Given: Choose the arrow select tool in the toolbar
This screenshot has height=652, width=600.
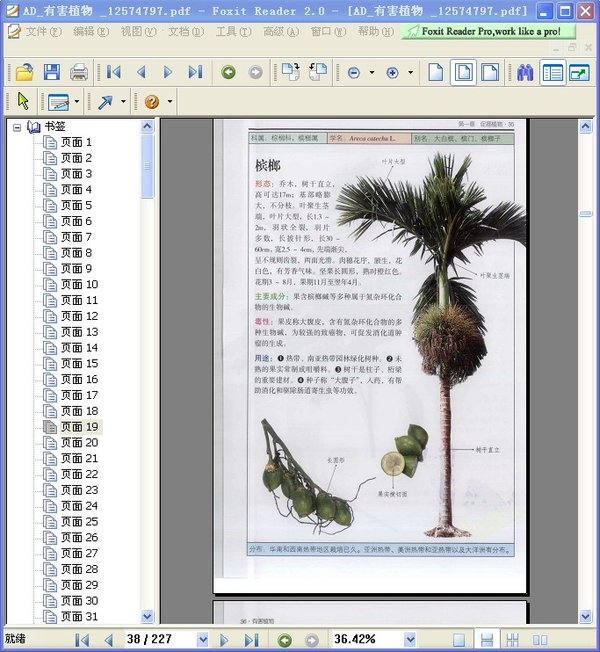Looking at the screenshot, I should coord(24,102).
